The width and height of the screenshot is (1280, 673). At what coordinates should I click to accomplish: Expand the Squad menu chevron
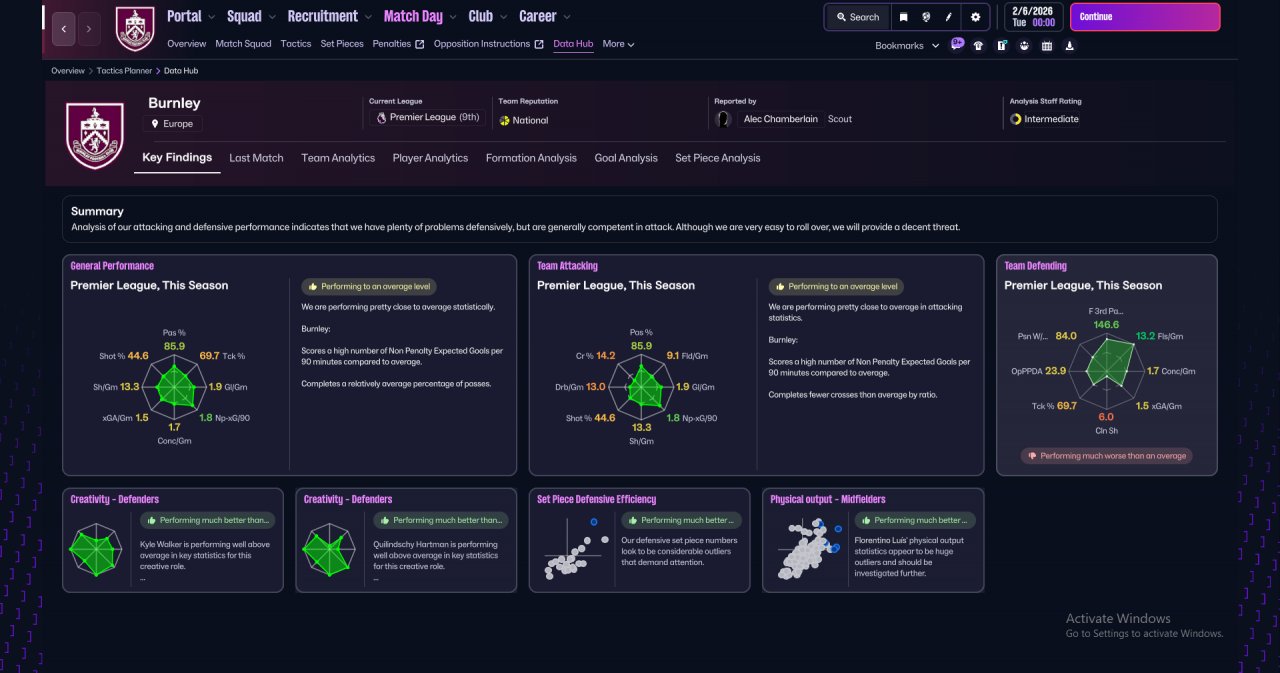(x=272, y=17)
